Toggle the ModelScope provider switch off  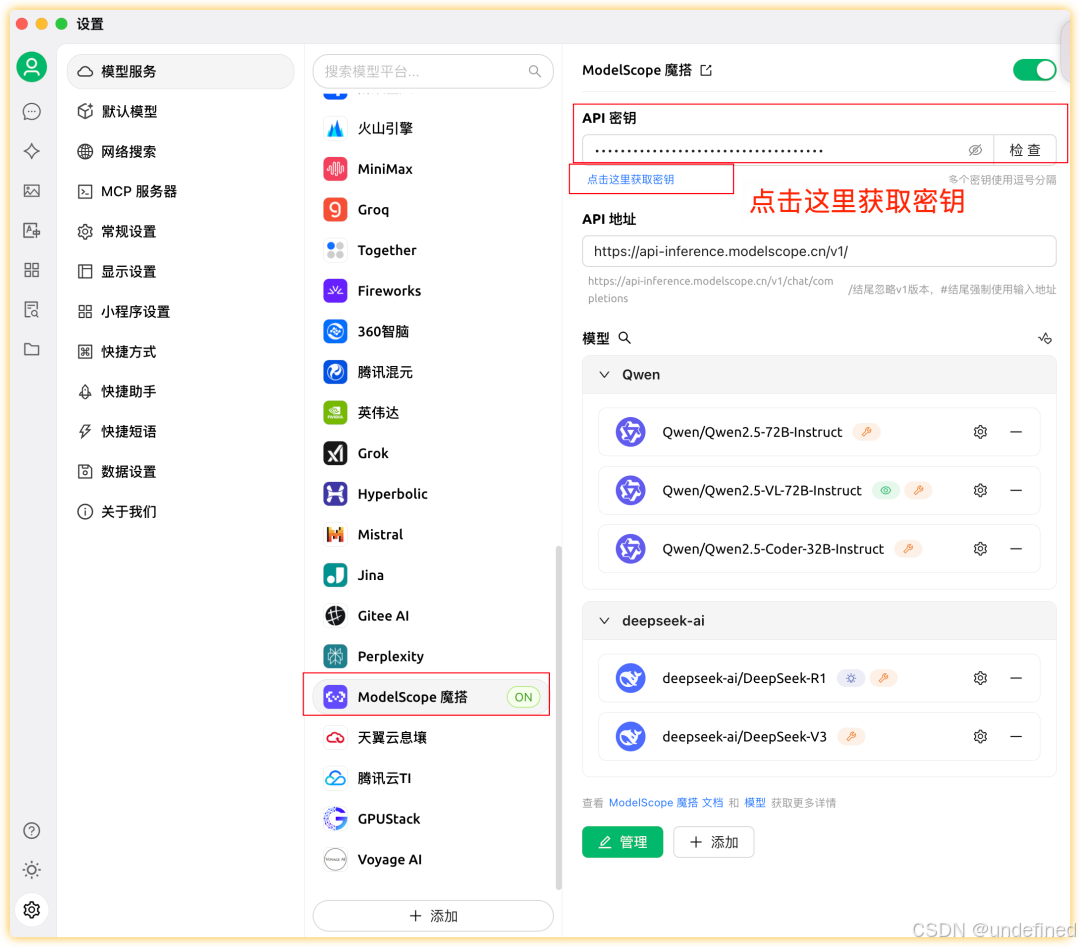(1034, 70)
